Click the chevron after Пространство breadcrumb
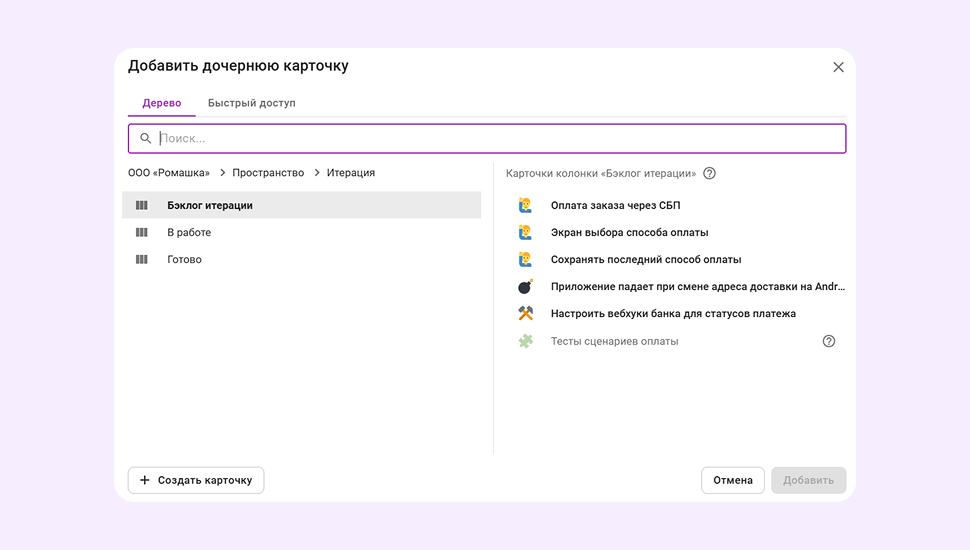970x550 pixels. coord(317,173)
